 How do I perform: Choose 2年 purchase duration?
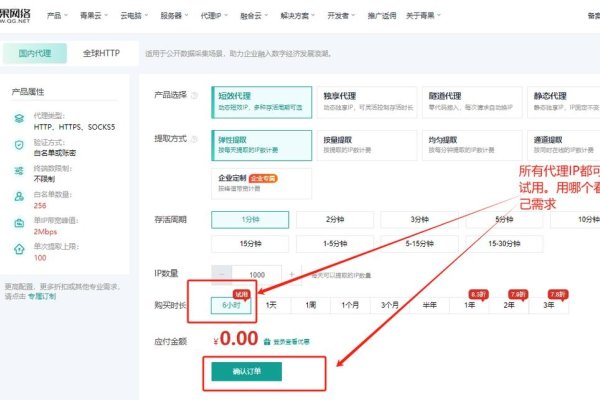click(509, 305)
